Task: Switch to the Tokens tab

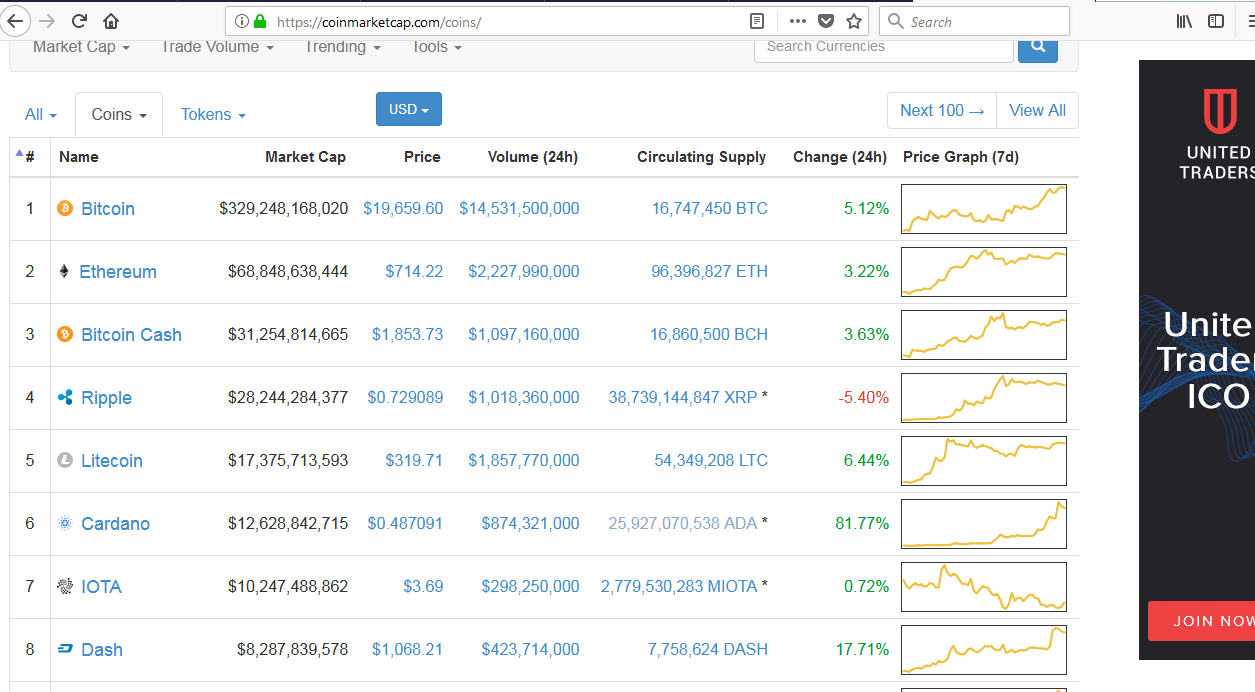Action: [x=213, y=115]
